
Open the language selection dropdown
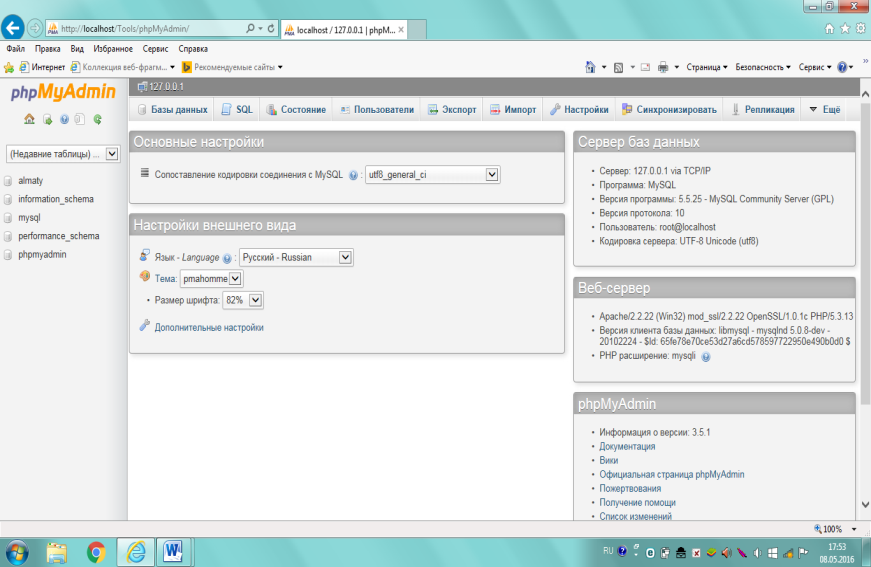point(296,257)
